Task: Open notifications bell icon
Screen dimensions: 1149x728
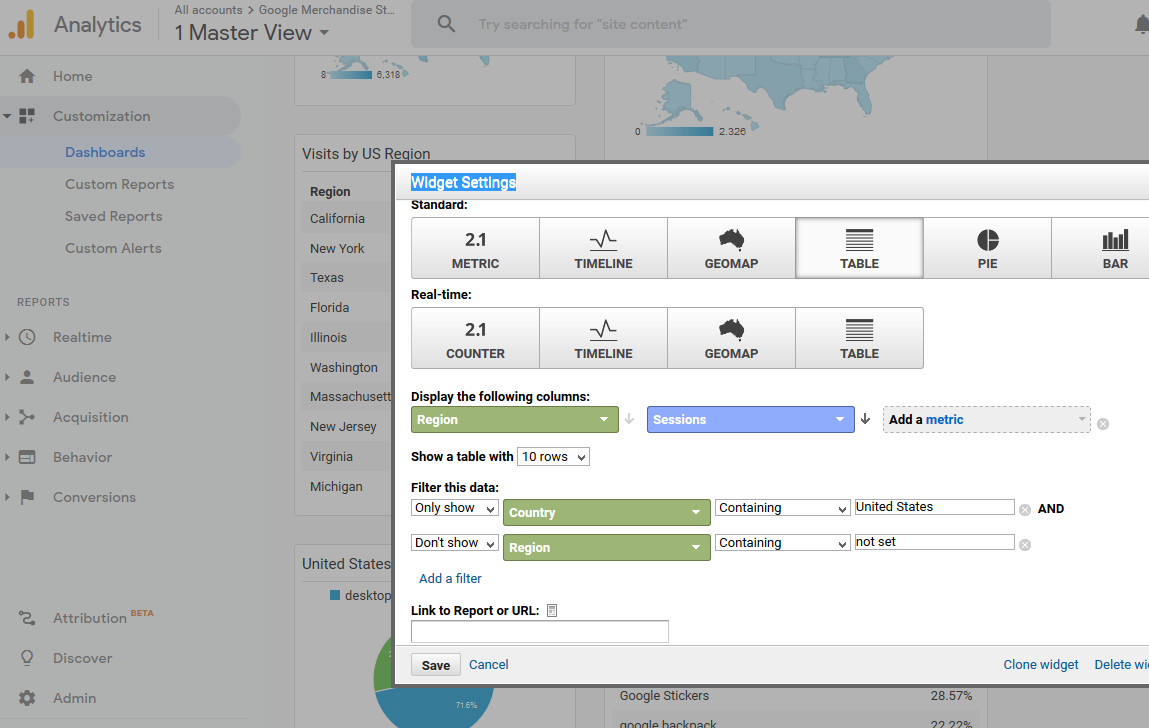Action: tap(1142, 24)
